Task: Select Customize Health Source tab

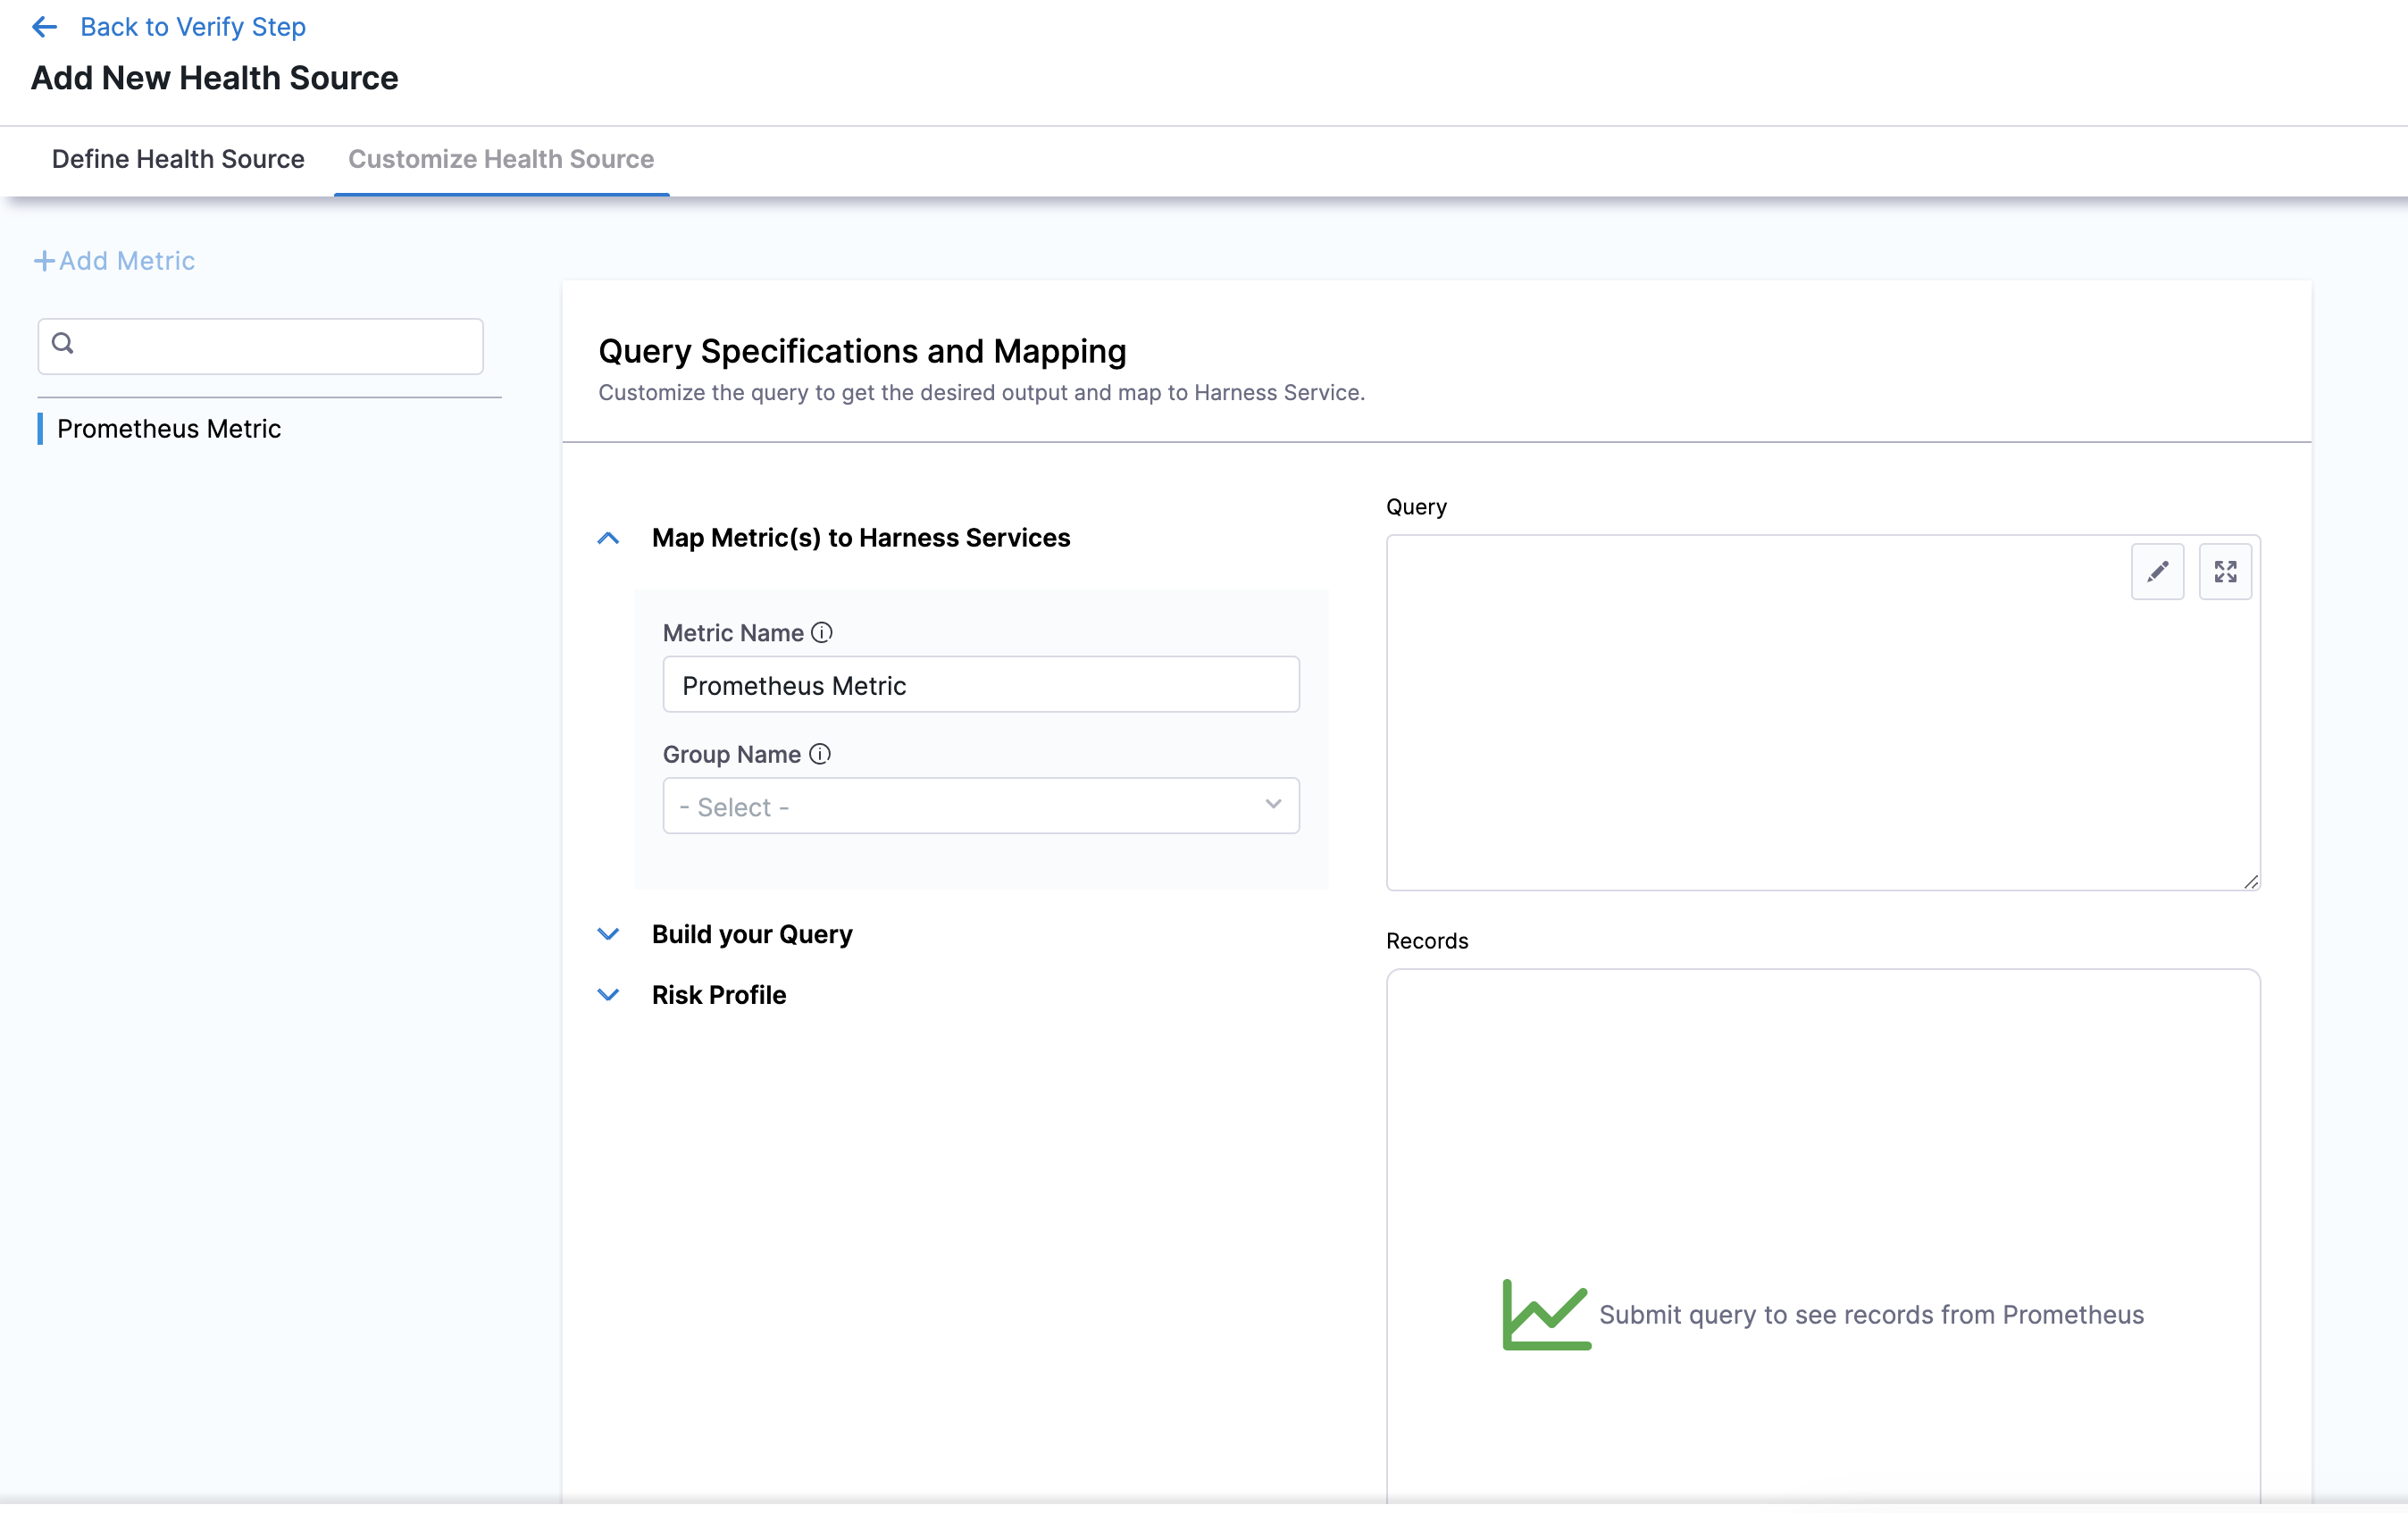Action: pyautogui.click(x=501, y=159)
